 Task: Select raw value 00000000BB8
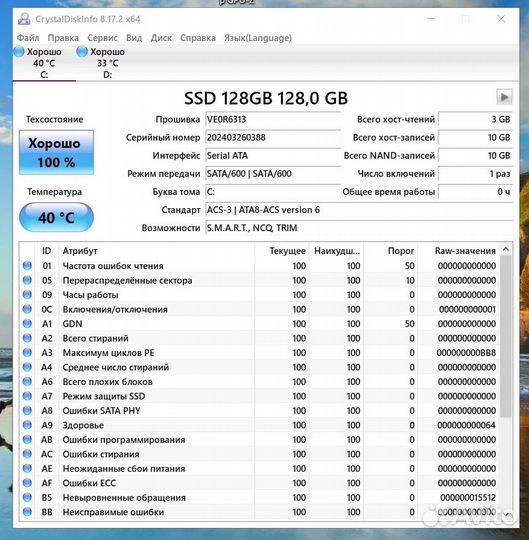(466, 353)
